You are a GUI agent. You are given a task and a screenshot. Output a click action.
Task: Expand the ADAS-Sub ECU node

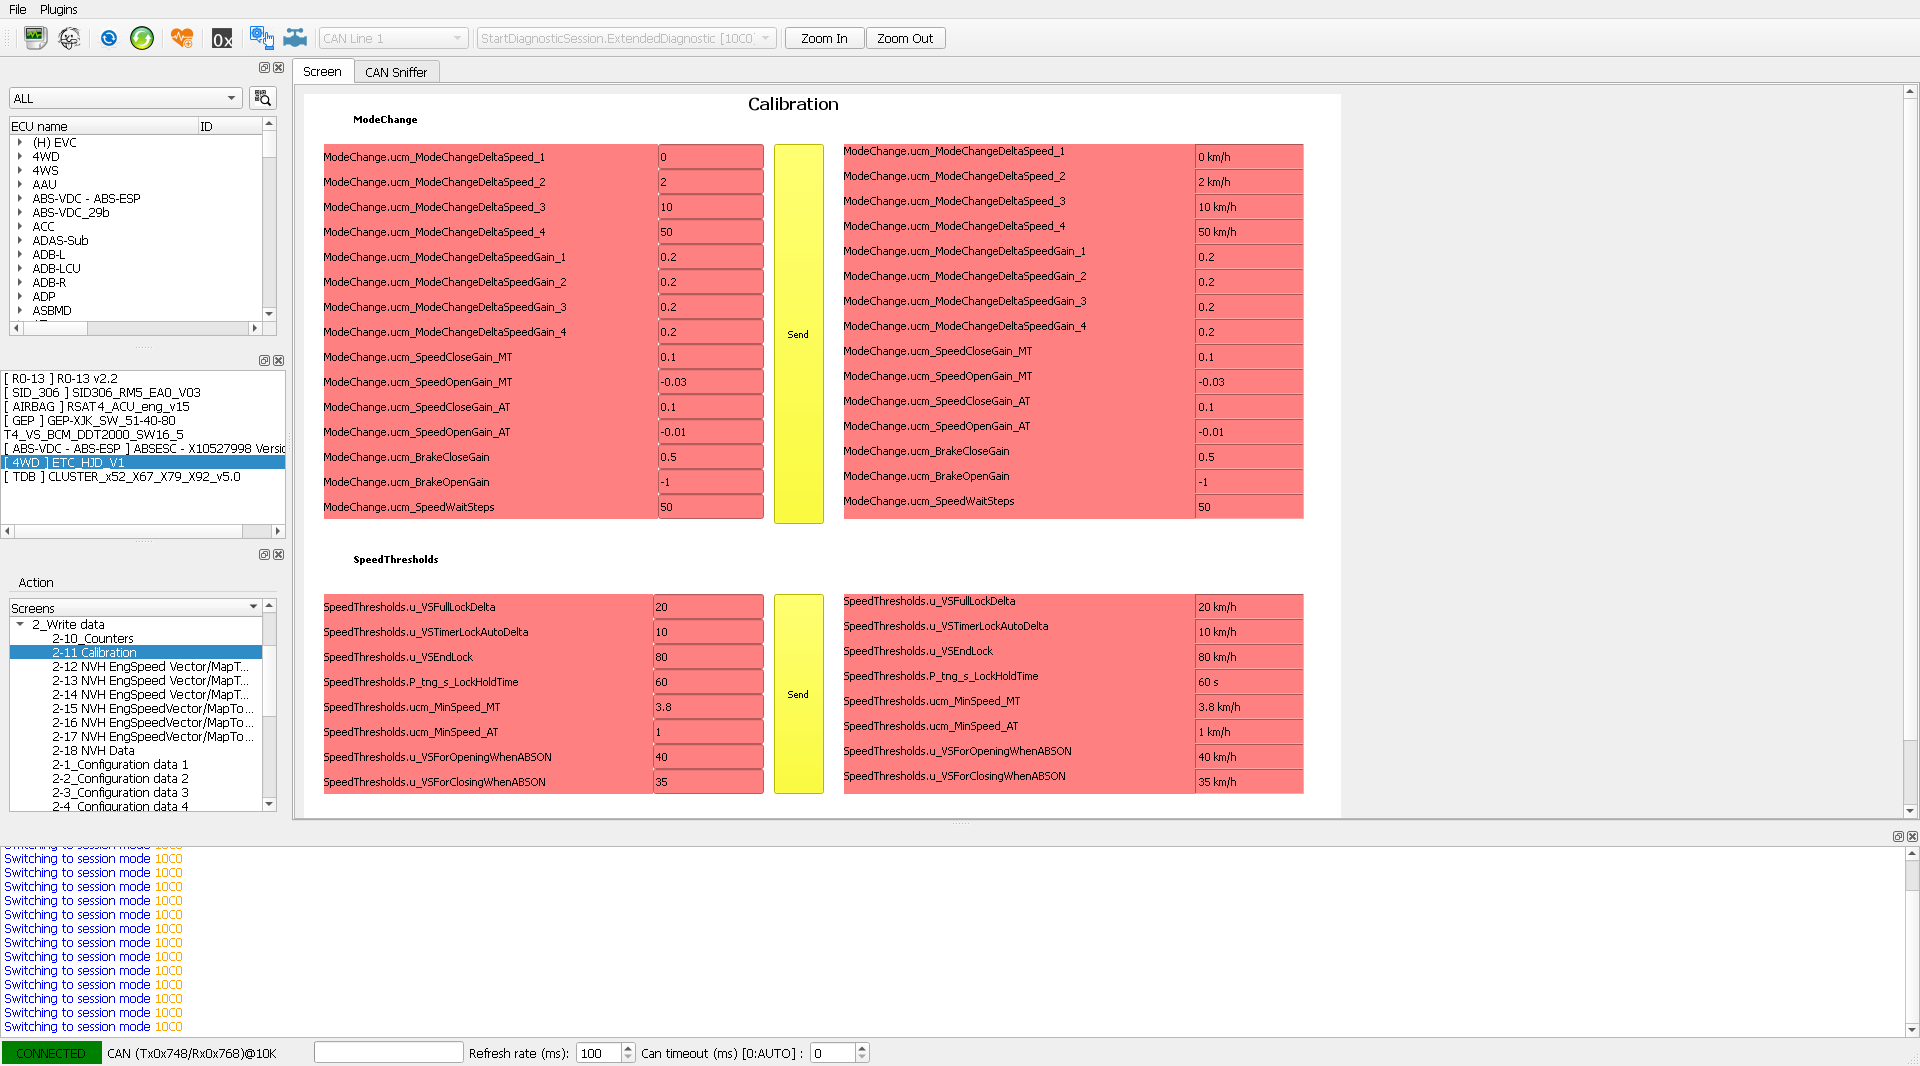(20, 241)
